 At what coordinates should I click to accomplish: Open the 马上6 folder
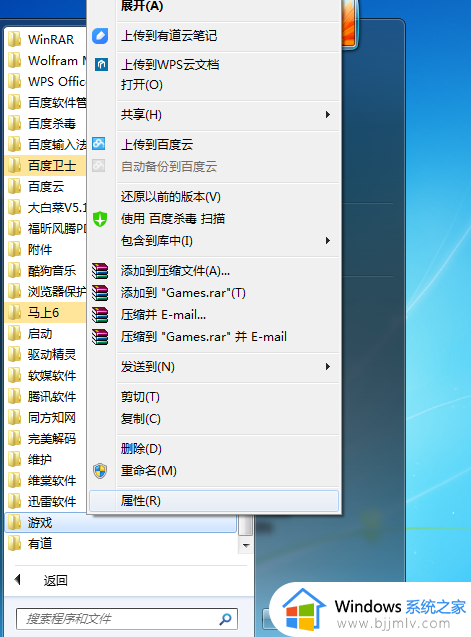46,312
